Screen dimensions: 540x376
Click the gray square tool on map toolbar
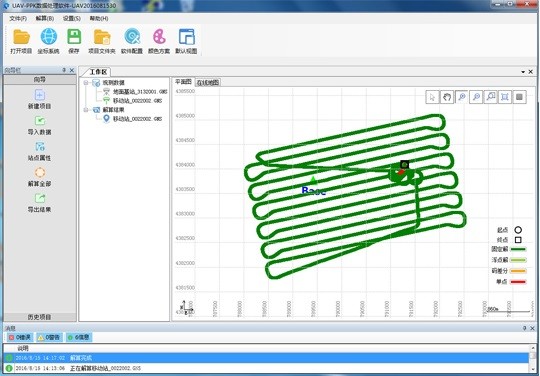(519, 97)
